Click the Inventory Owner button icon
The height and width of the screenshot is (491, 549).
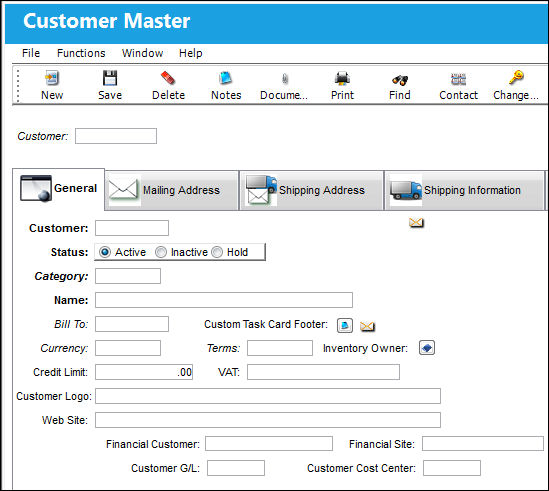427,348
